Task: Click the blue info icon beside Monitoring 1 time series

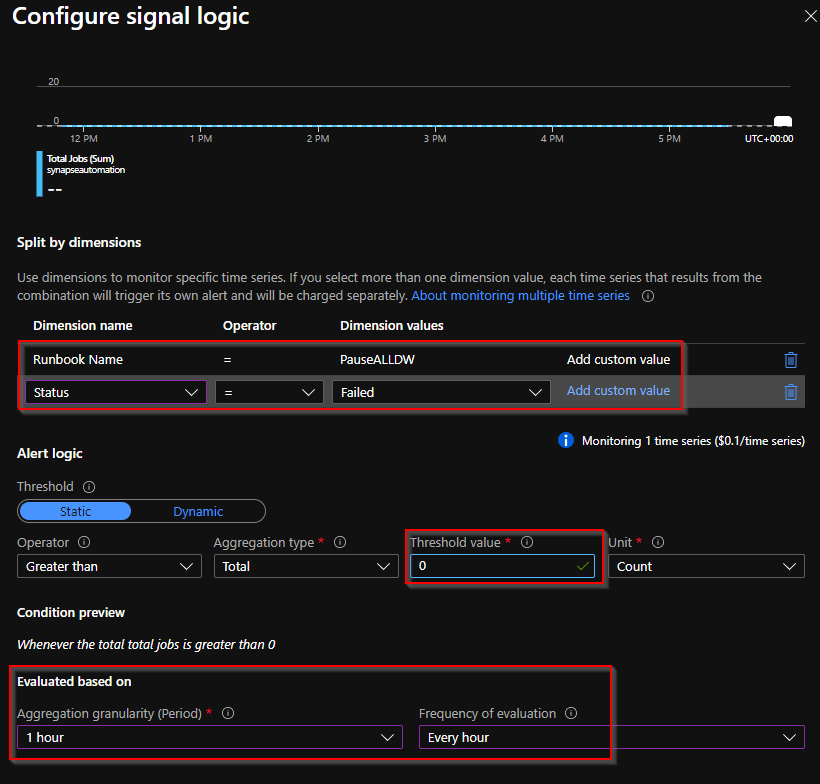Action: [566, 440]
